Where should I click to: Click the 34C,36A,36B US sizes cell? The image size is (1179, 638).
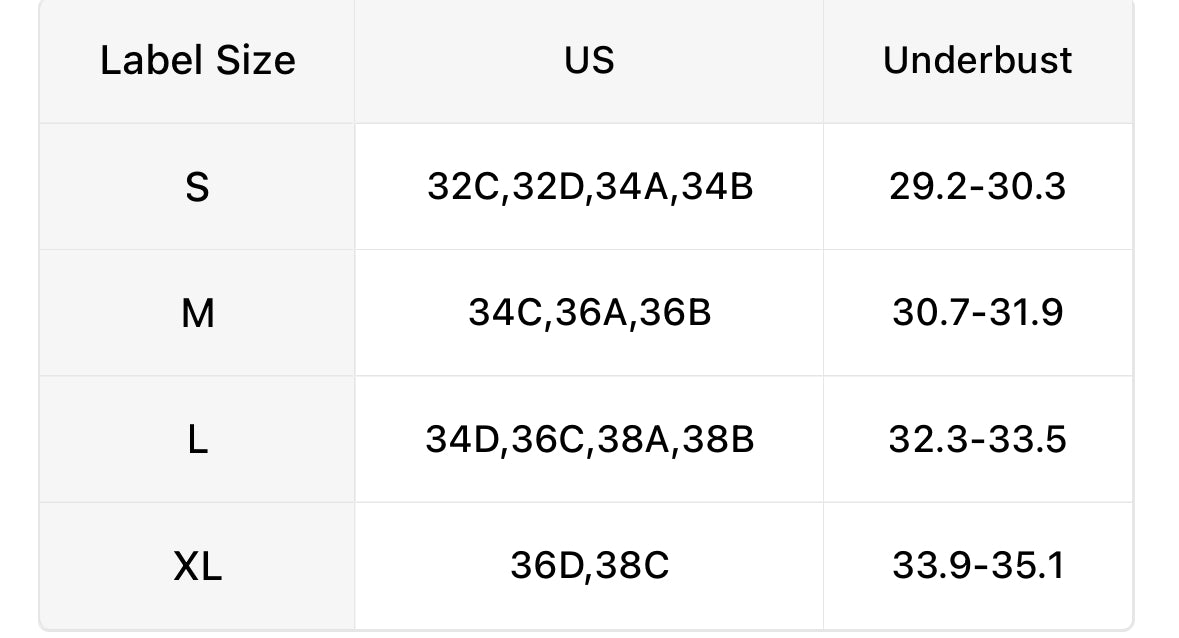click(589, 313)
